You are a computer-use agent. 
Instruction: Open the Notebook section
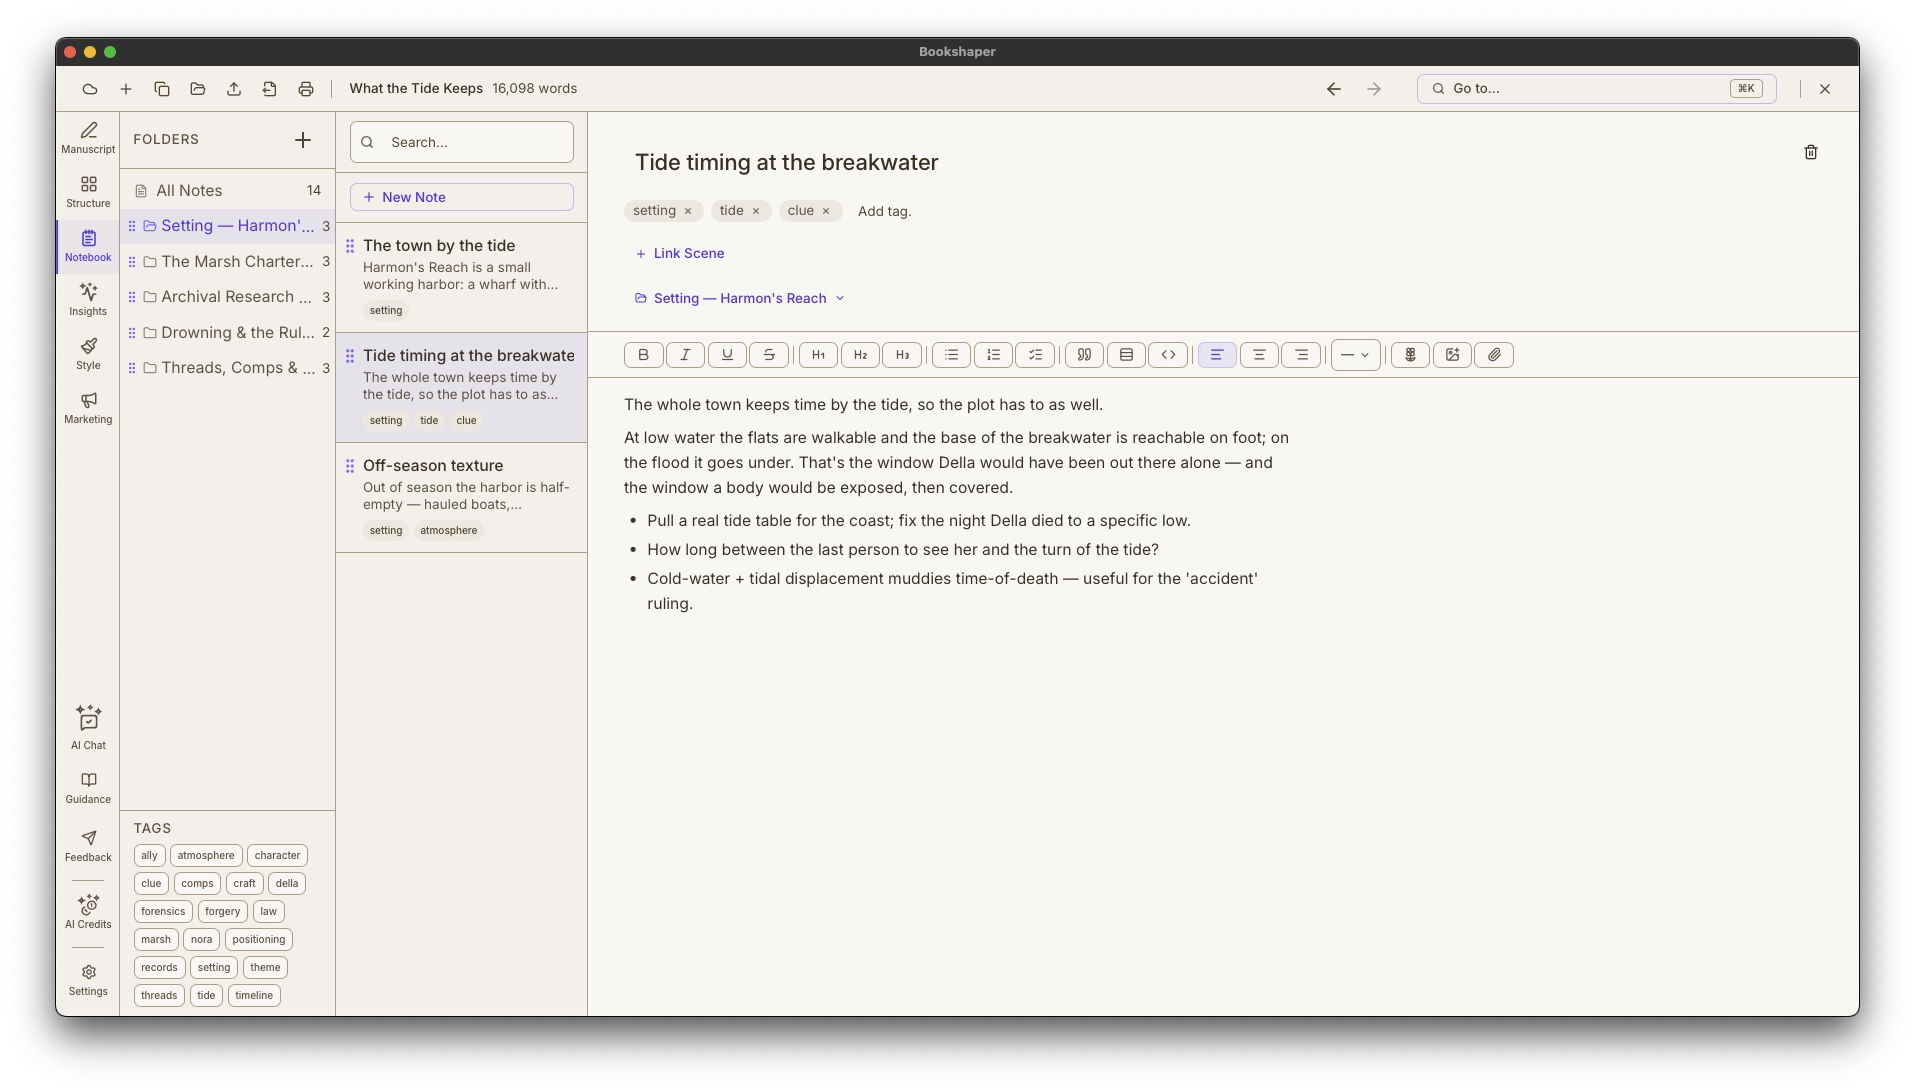pyautogui.click(x=88, y=246)
